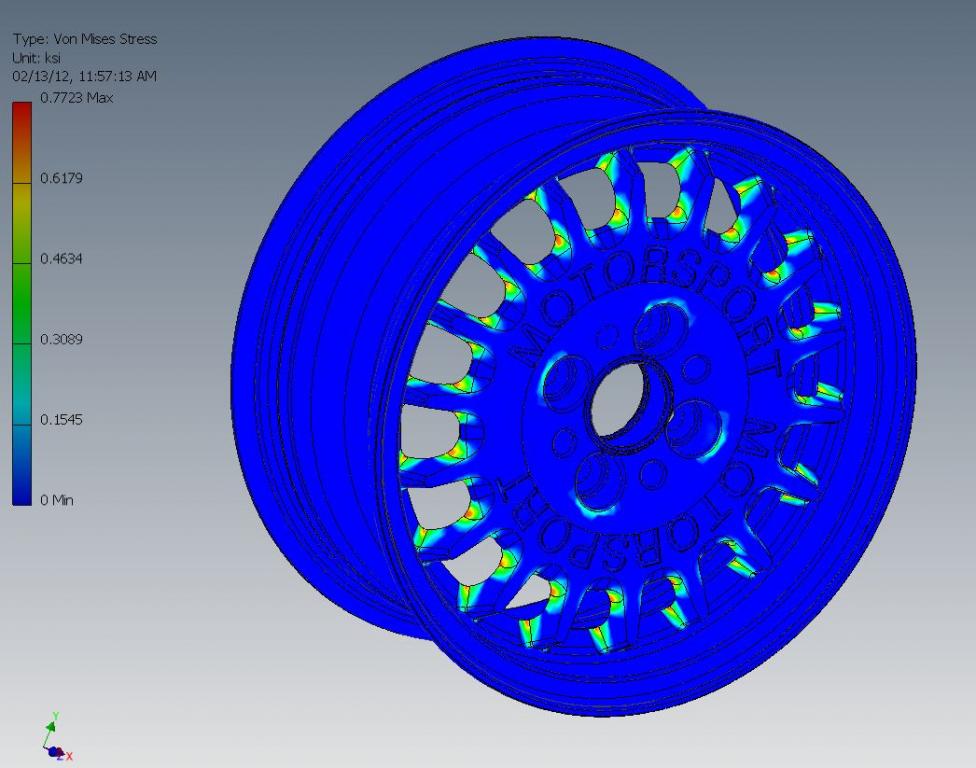This screenshot has height=768, width=976.
Task: Click the "0.7723 Max" legend value
Action: coord(77,98)
